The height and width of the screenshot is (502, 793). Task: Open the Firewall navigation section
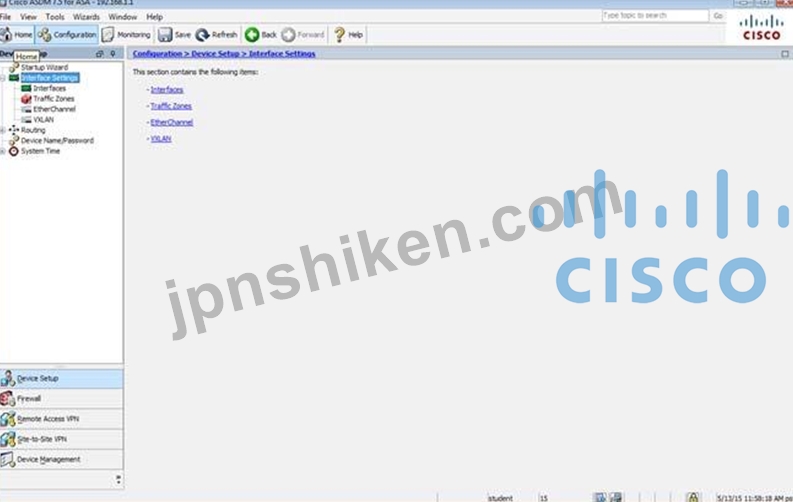[61, 399]
